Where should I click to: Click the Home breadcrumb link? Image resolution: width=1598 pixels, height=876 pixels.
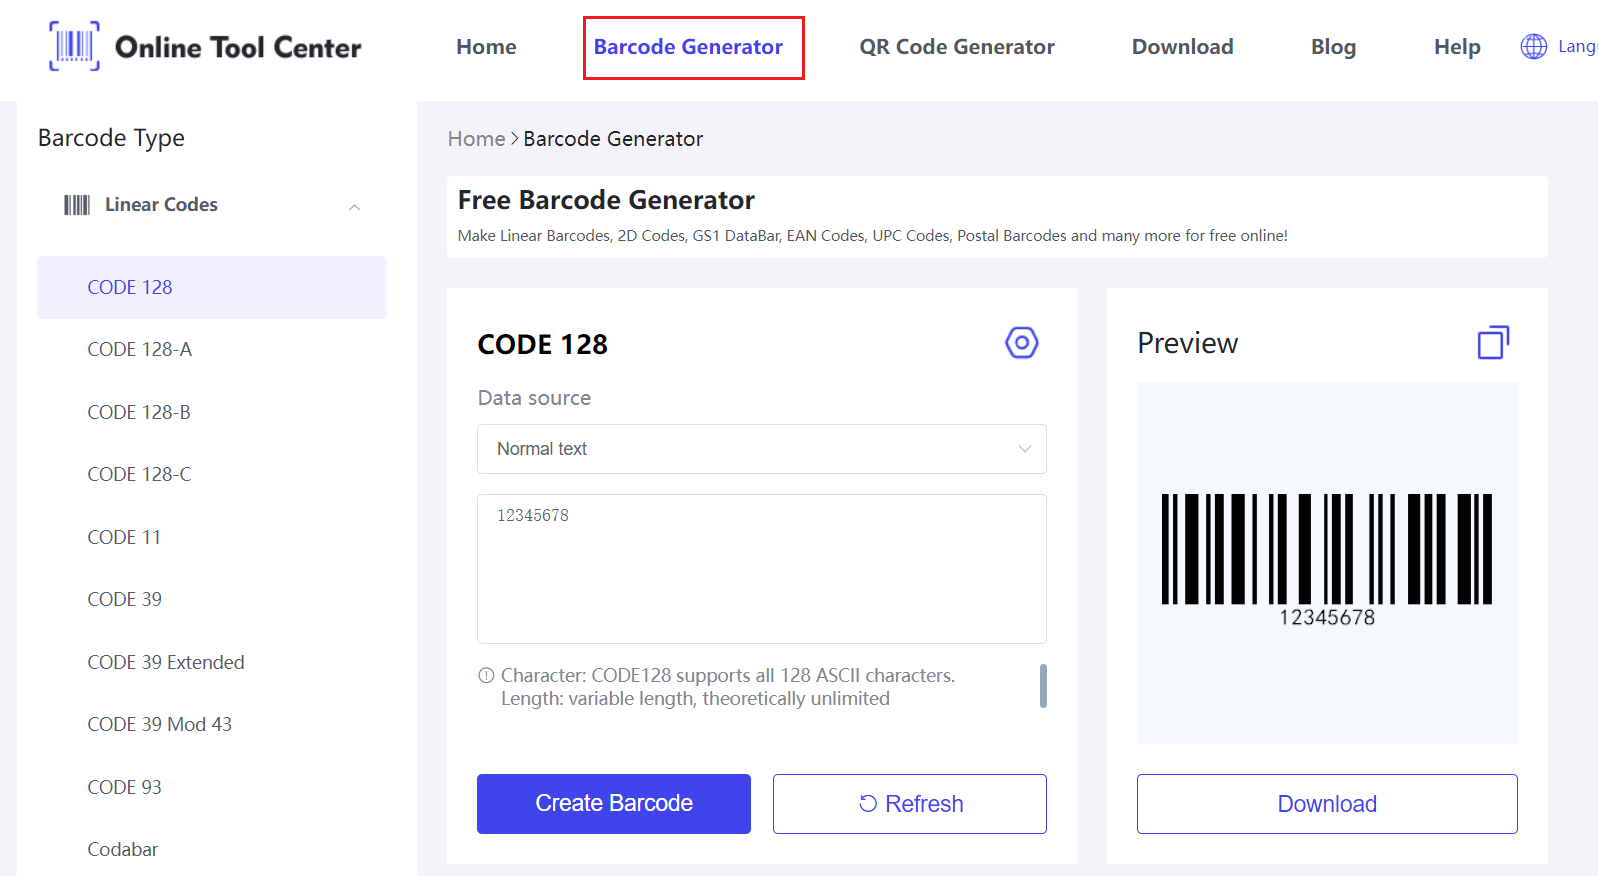[x=476, y=139]
